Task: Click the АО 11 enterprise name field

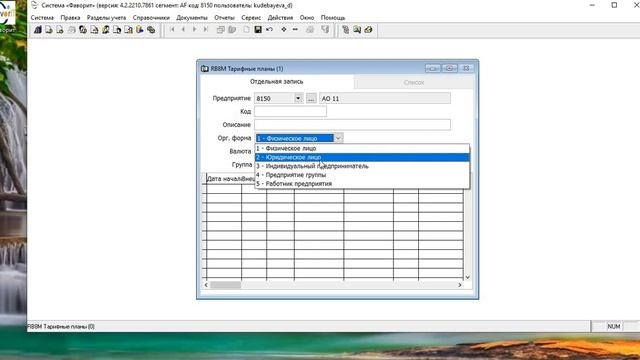Action: tap(385, 98)
